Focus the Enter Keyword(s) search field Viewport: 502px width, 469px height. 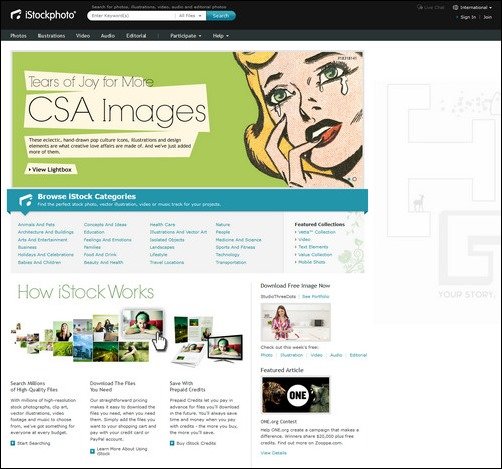pos(131,16)
